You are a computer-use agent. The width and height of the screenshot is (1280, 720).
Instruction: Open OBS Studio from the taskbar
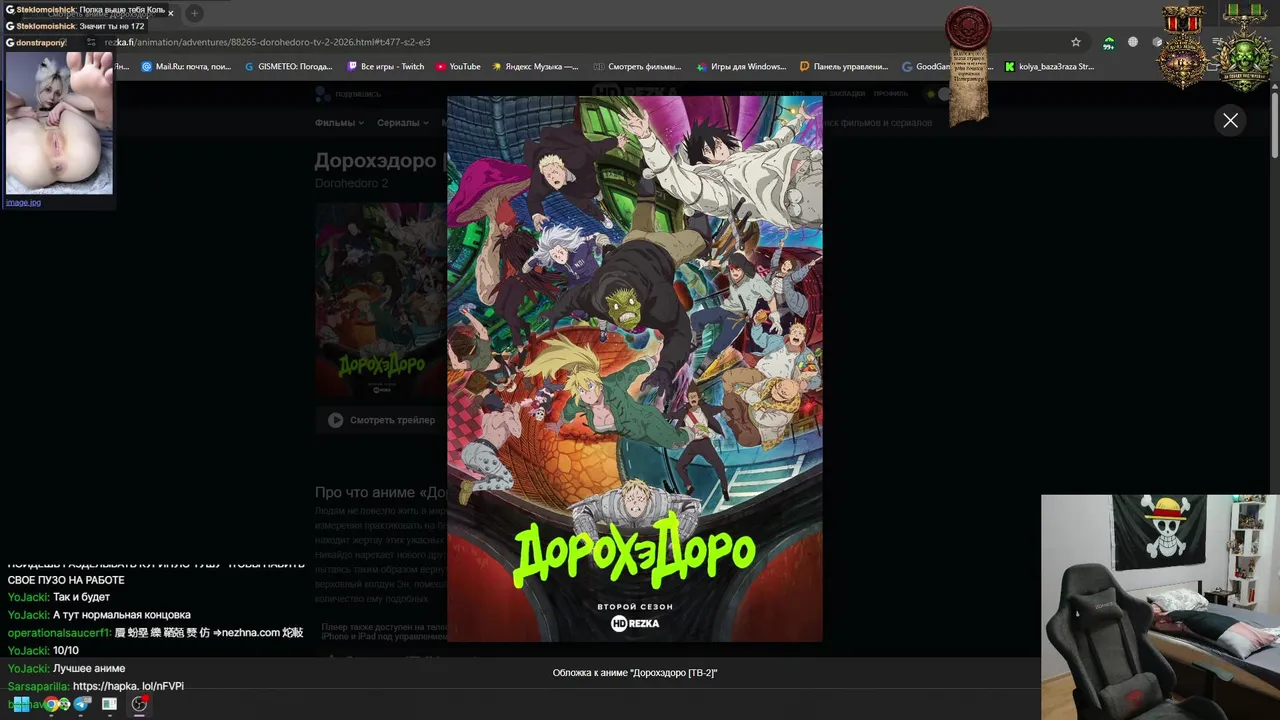point(140,704)
